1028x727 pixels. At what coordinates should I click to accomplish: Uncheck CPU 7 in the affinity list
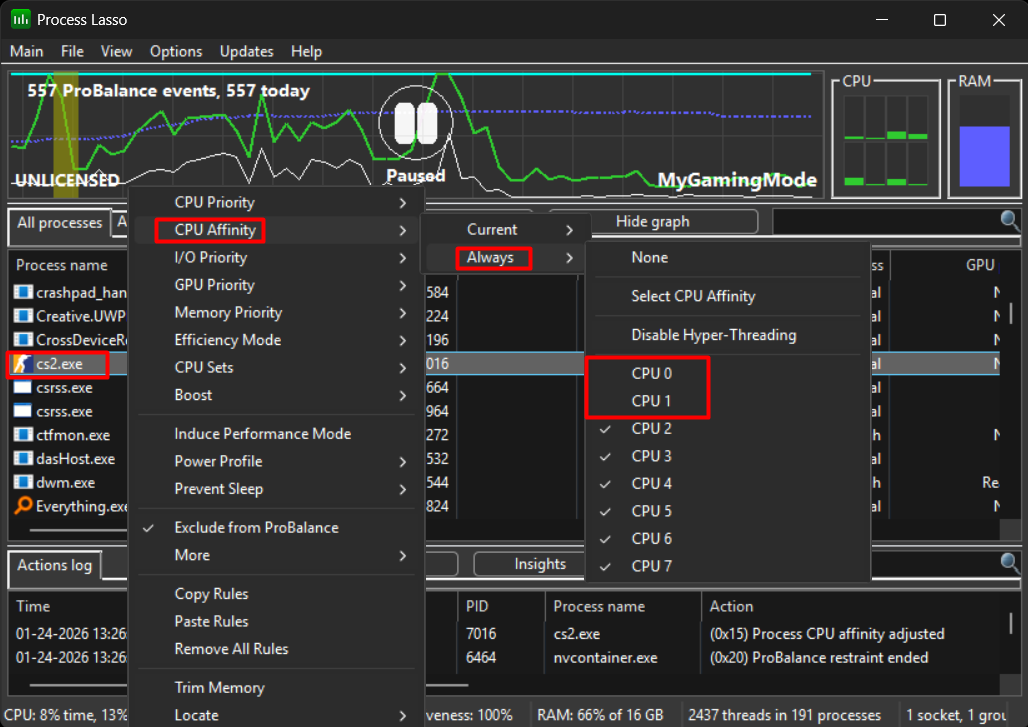coord(653,566)
